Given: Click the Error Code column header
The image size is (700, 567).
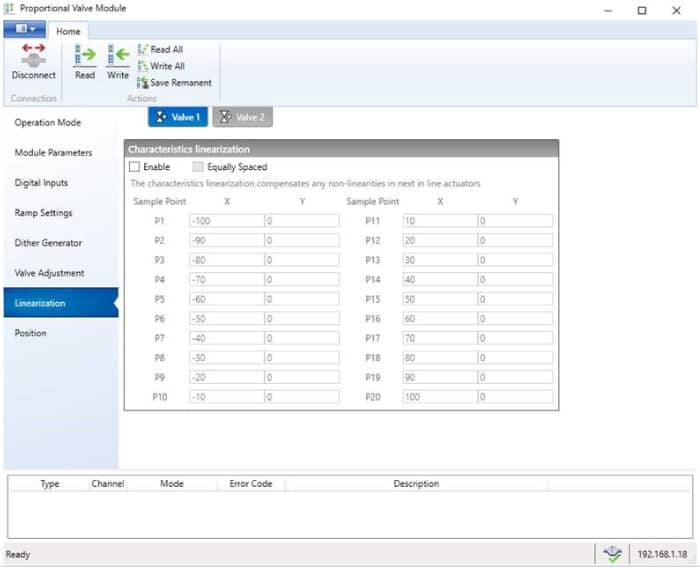Looking at the screenshot, I should pyautogui.click(x=250, y=484).
